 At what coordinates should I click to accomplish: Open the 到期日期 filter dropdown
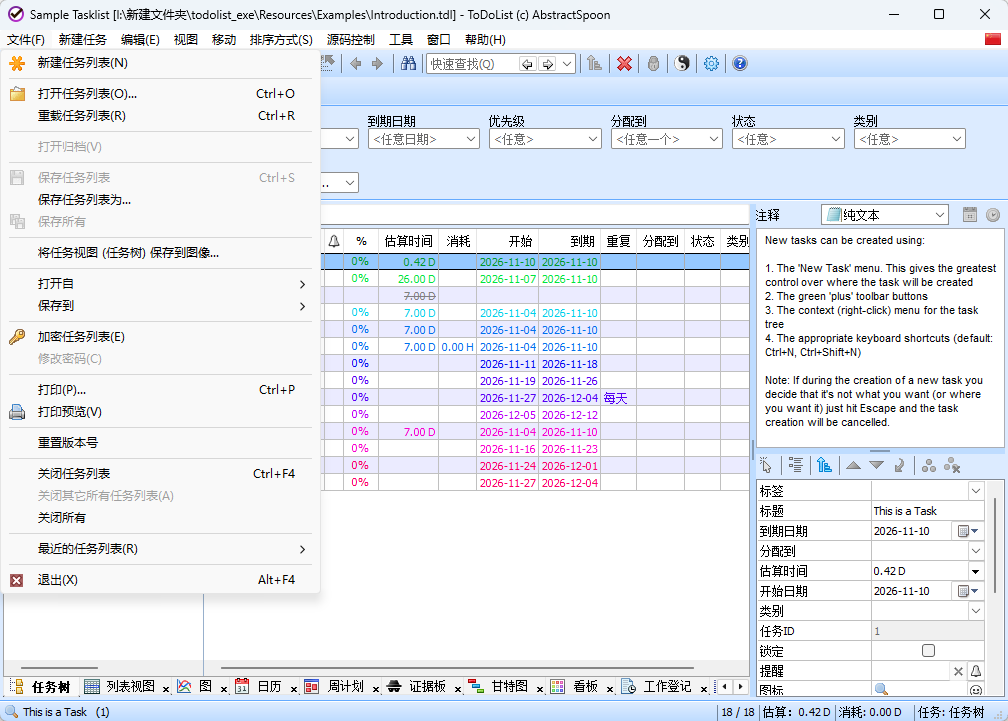click(424, 139)
